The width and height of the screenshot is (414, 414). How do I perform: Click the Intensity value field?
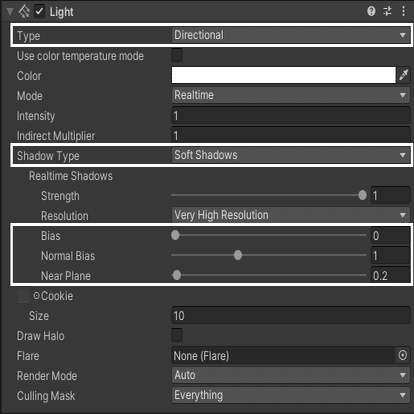pyautogui.click(x=291, y=115)
